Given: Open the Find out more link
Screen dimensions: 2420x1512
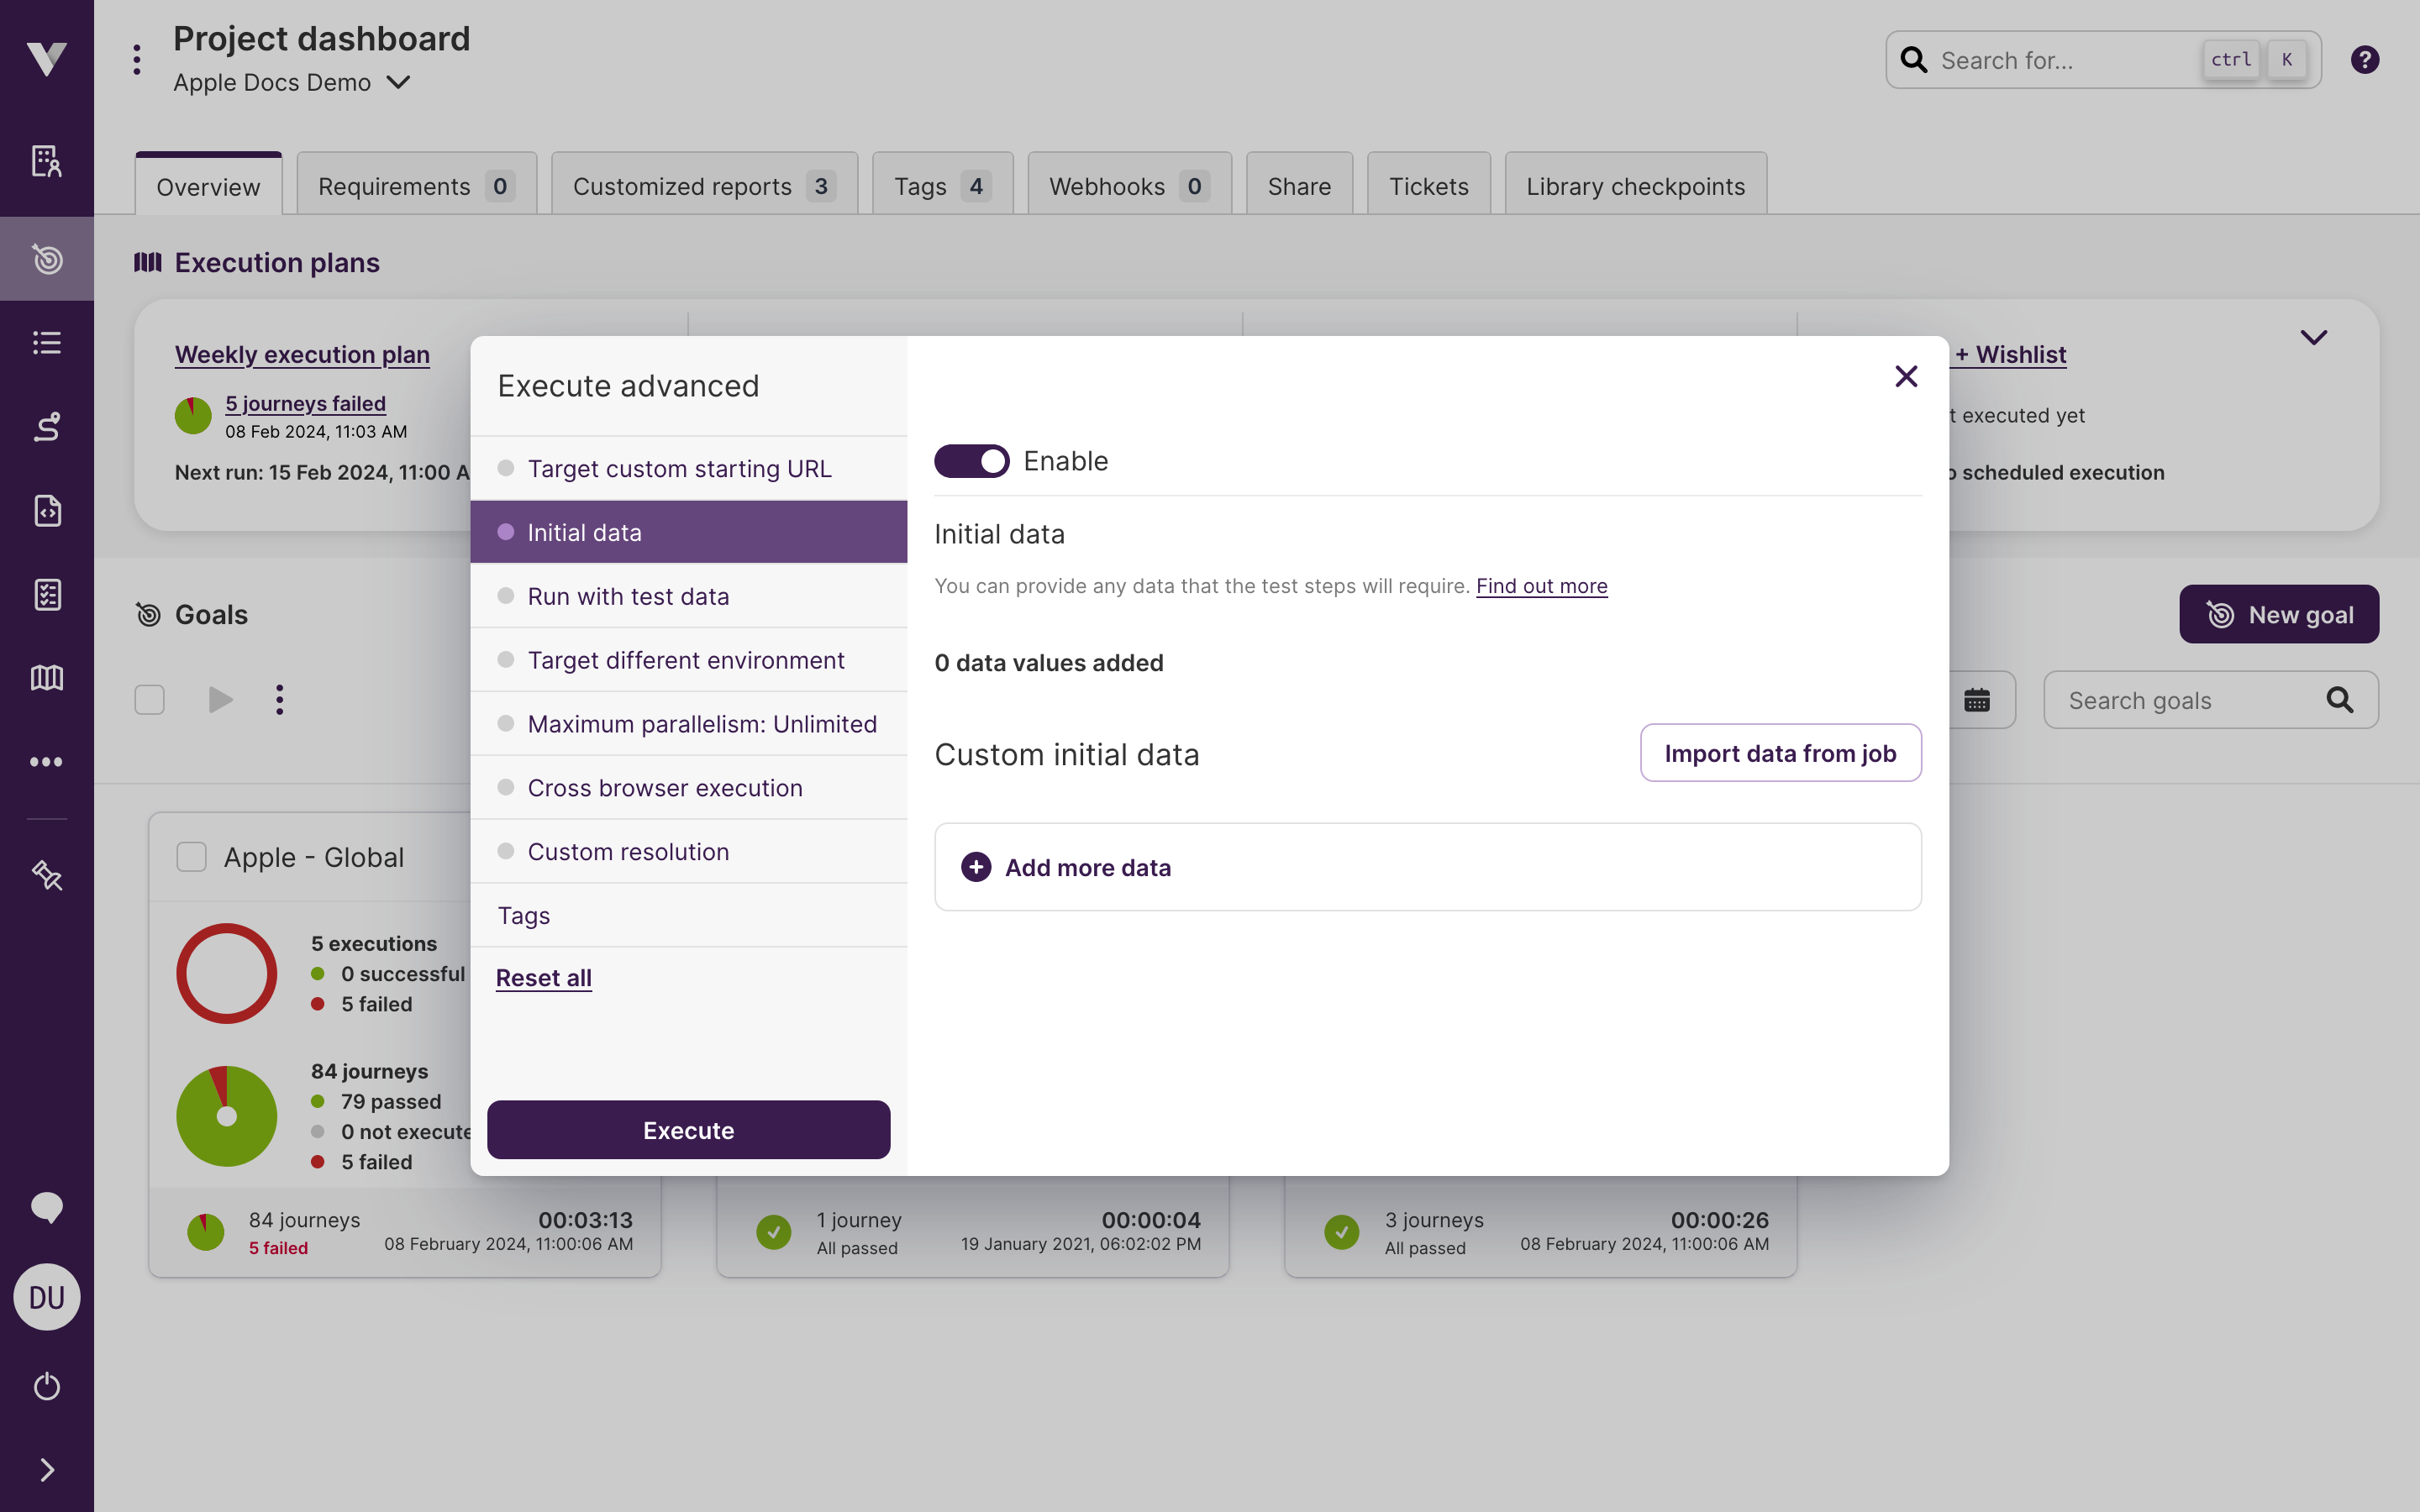Looking at the screenshot, I should (1541, 586).
